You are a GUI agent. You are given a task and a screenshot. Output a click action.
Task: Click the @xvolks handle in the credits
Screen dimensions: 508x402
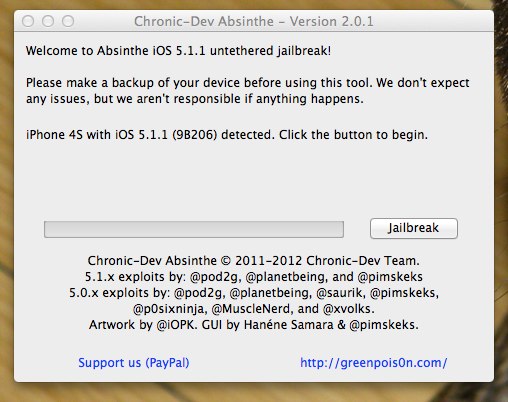click(349, 309)
